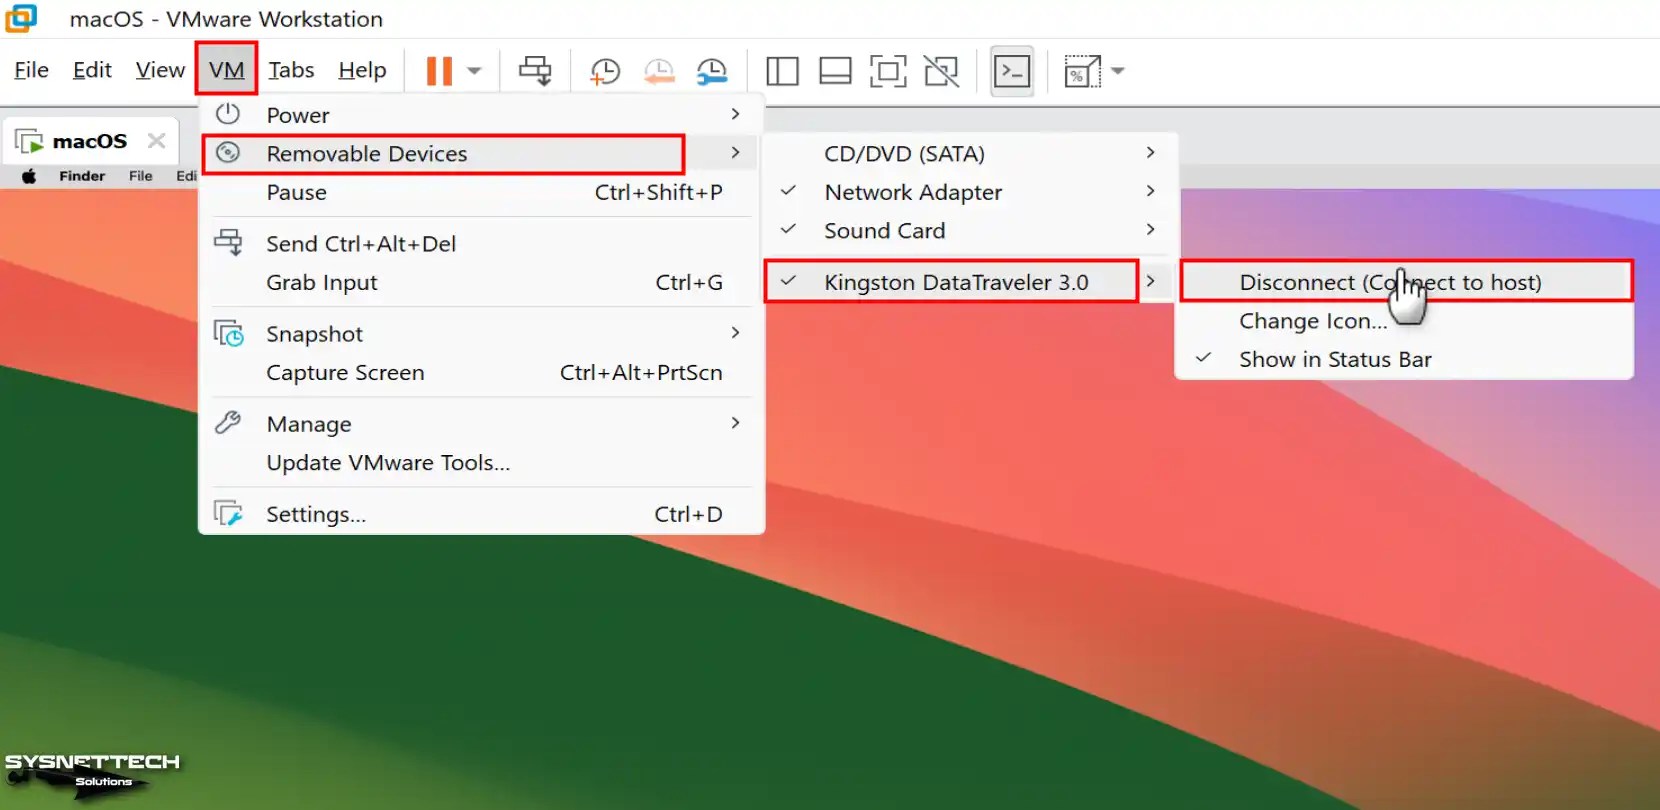1660x810 pixels.
Task: Open the console view toolbar icon
Action: [x=1012, y=71]
